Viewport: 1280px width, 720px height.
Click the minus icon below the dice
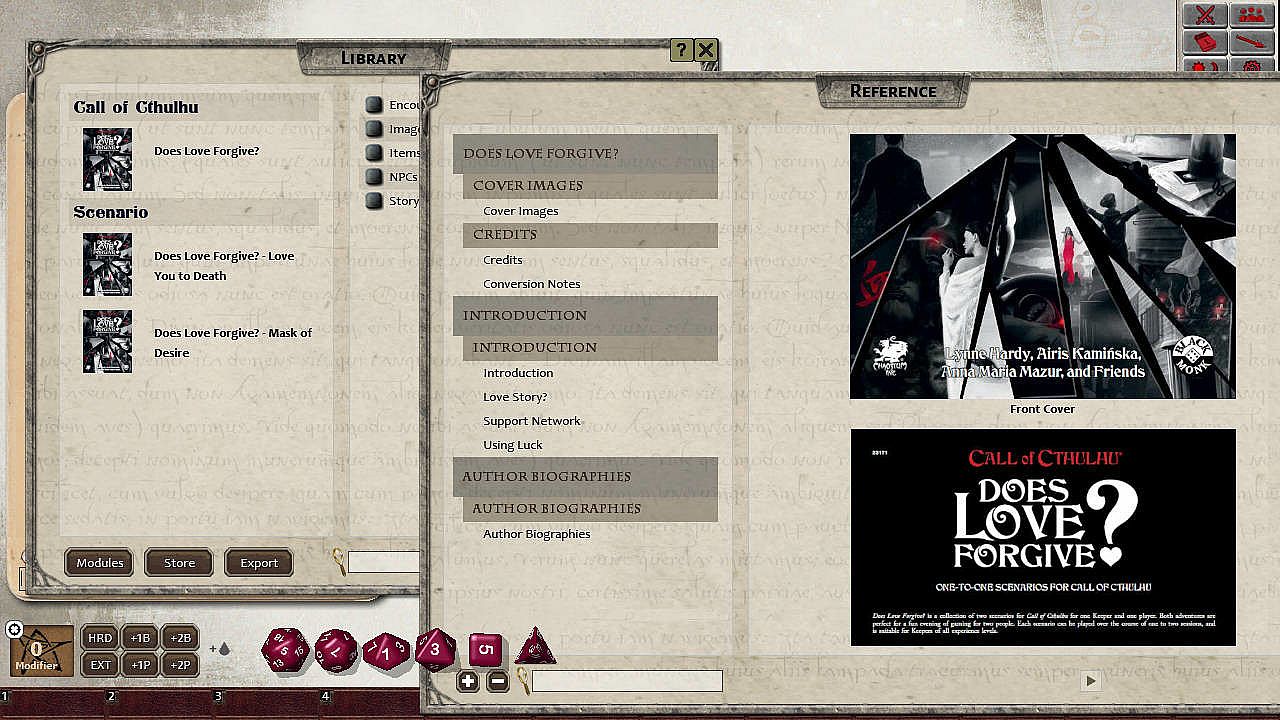[x=497, y=682]
